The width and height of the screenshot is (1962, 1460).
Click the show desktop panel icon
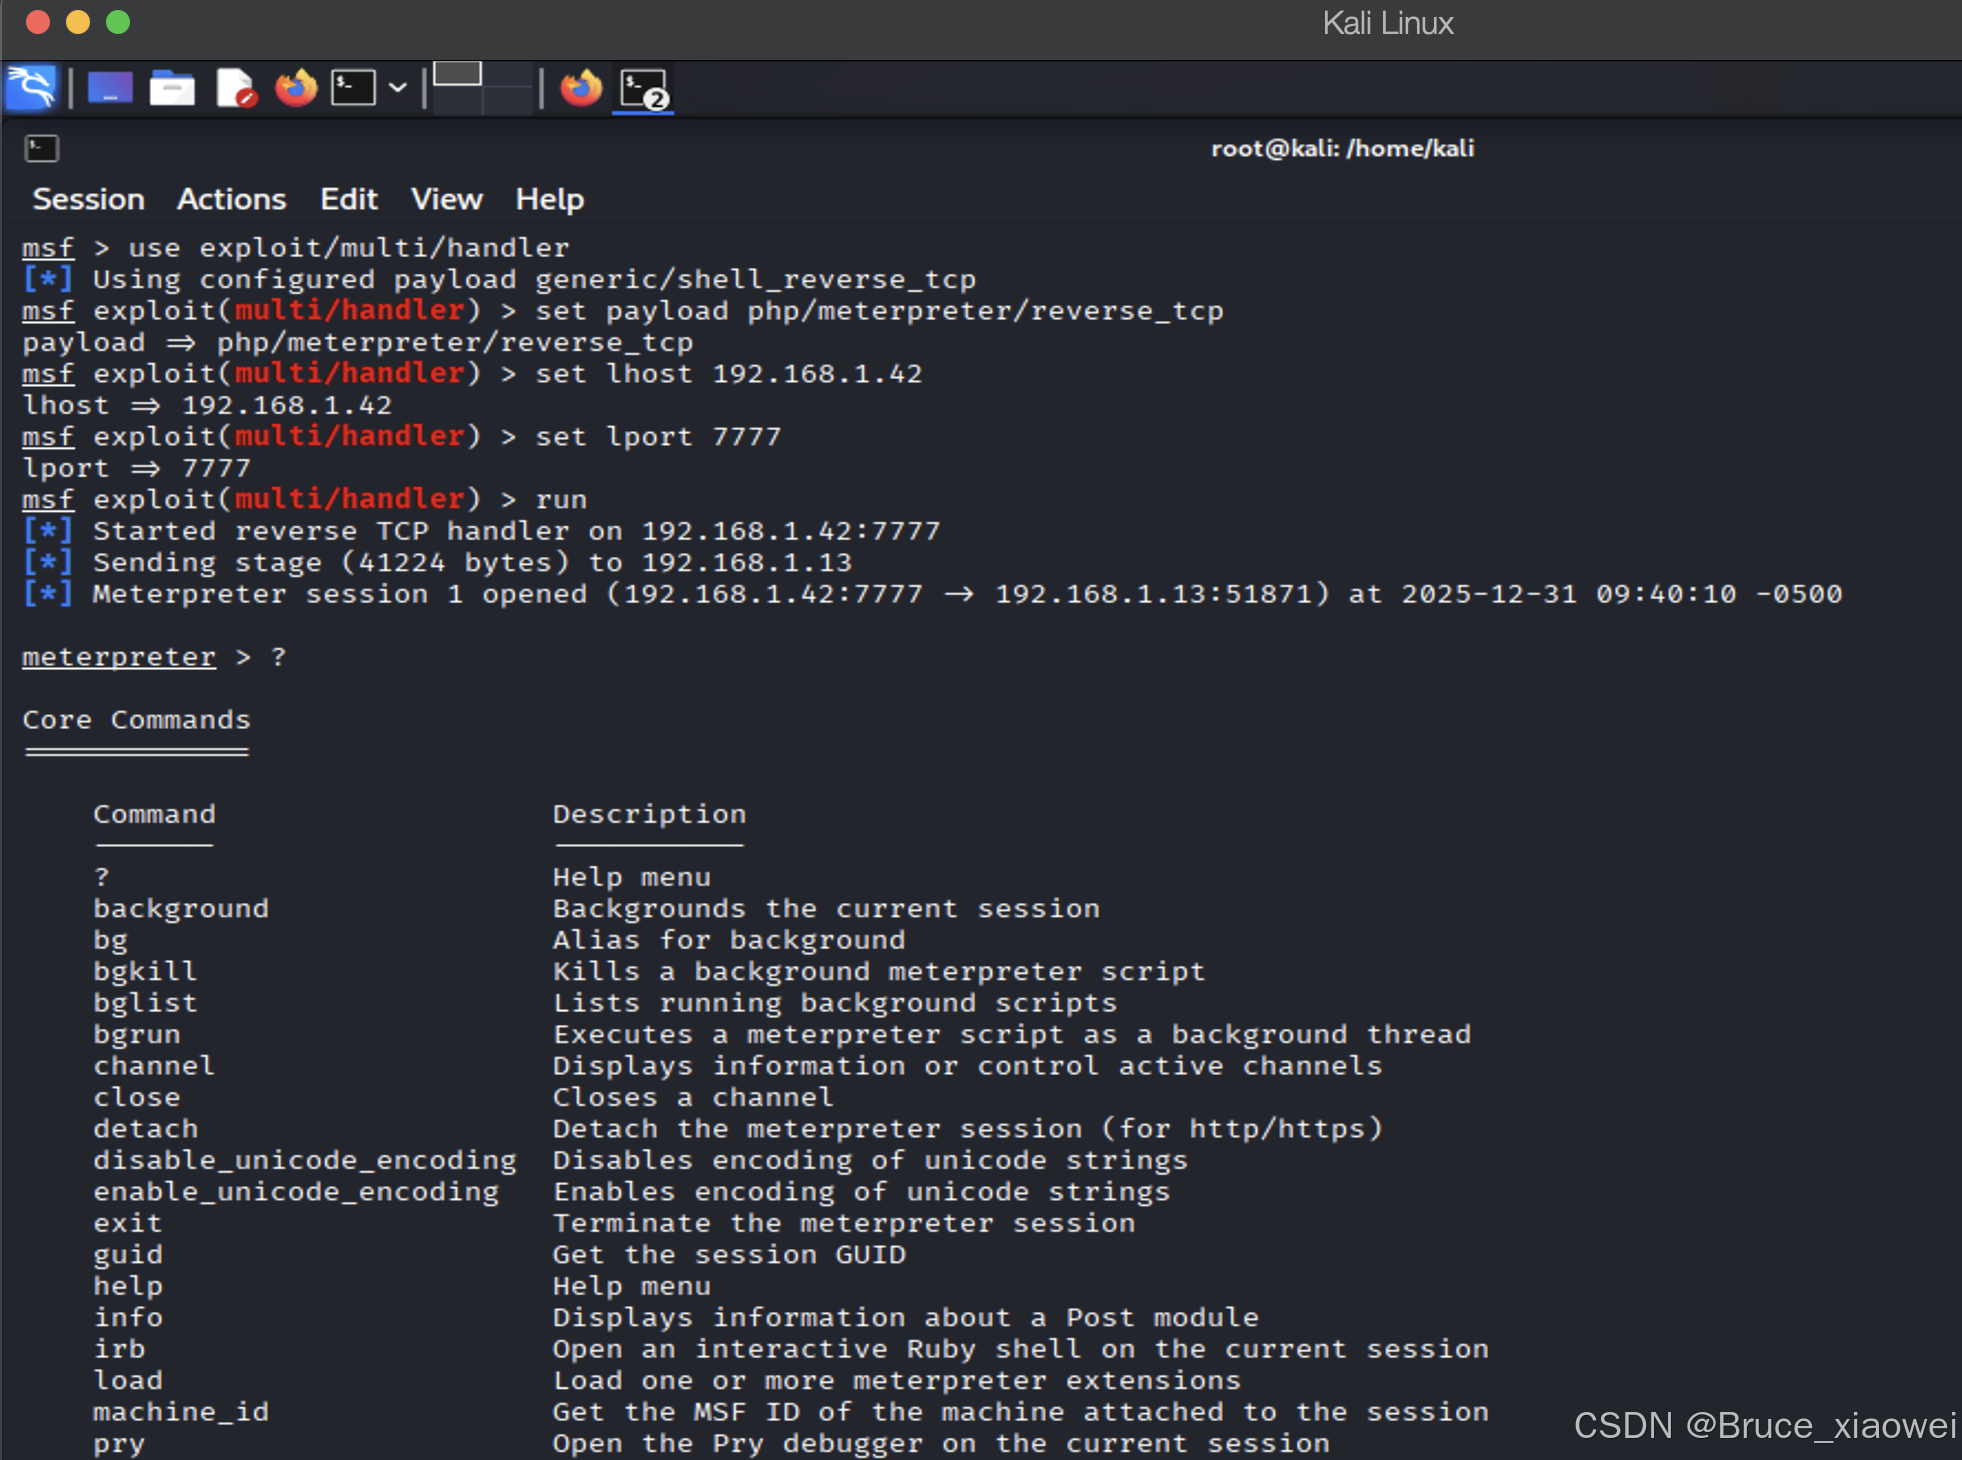[110, 88]
